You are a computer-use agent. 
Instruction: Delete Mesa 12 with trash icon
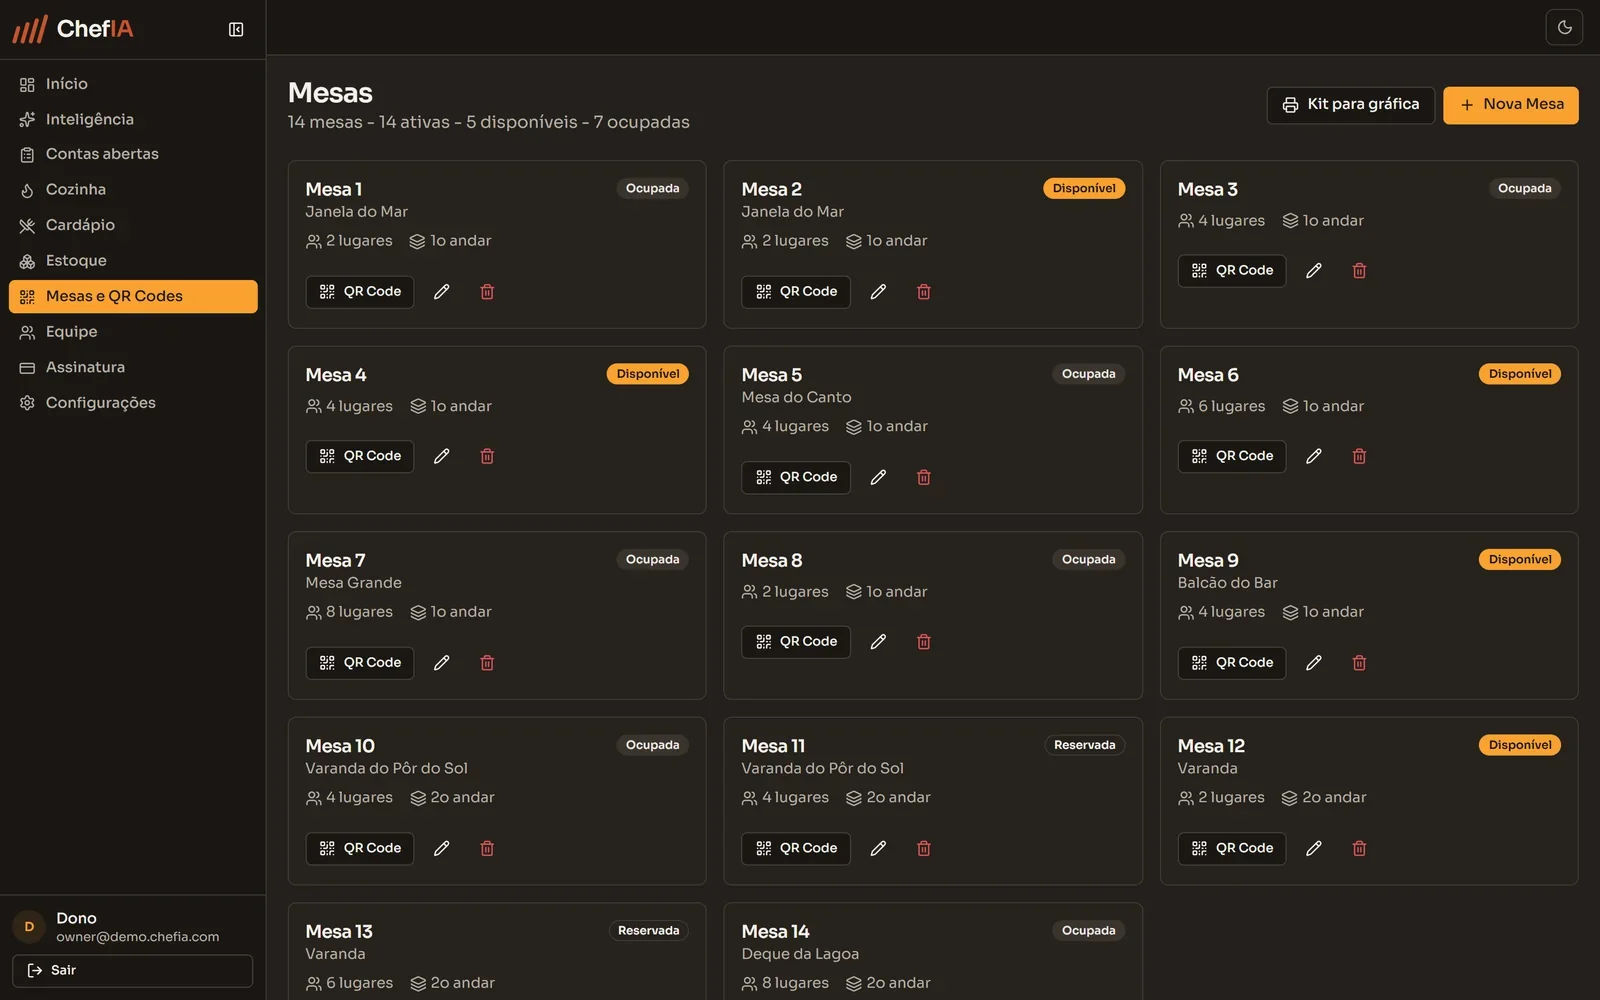[x=1360, y=849]
